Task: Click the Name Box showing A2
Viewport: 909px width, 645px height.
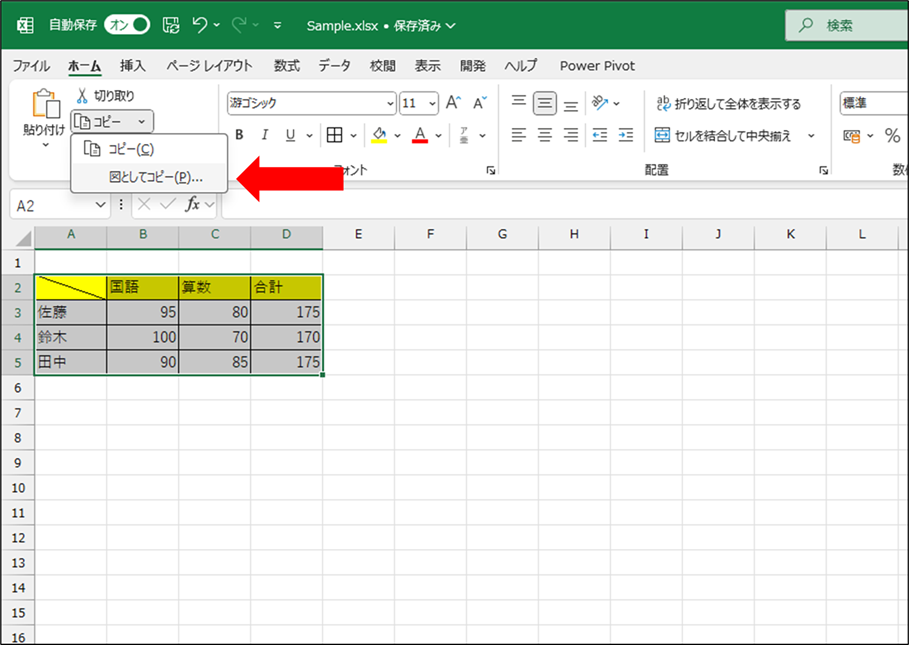Action: (60, 205)
